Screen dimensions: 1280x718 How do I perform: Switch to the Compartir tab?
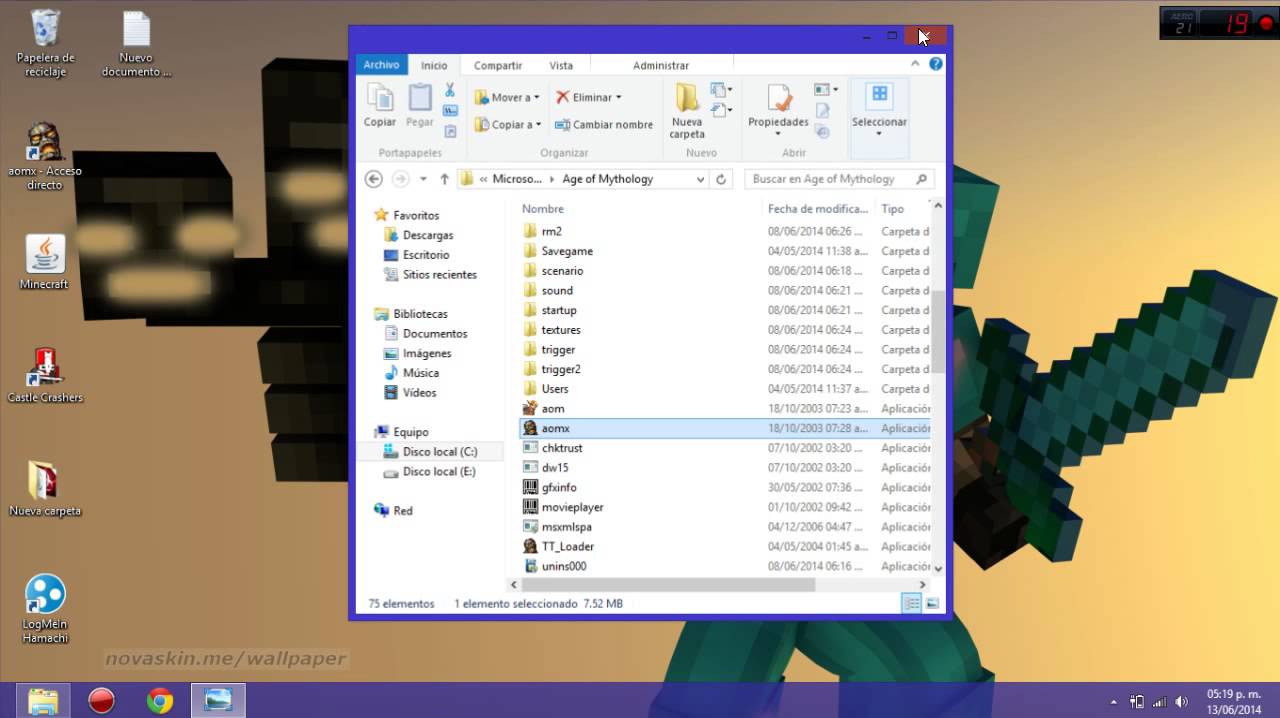point(498,65)
